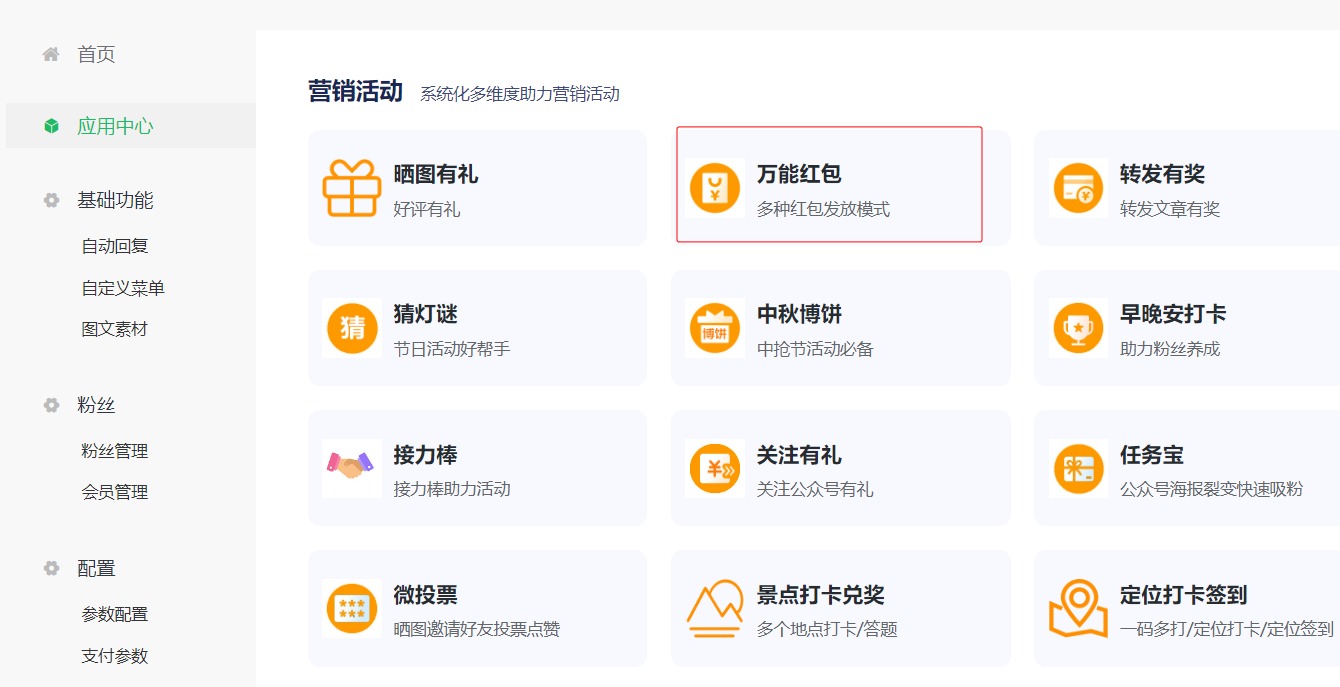Open the 景点打卡兑奖 title text
This screenshot has height=687, width=1340.
(x=821, y=595)
